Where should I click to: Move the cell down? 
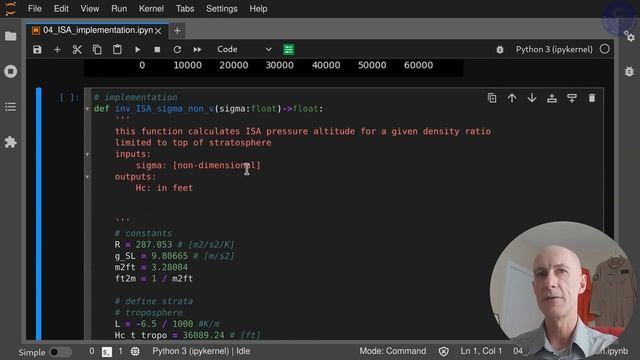click(x=532, y=98)
